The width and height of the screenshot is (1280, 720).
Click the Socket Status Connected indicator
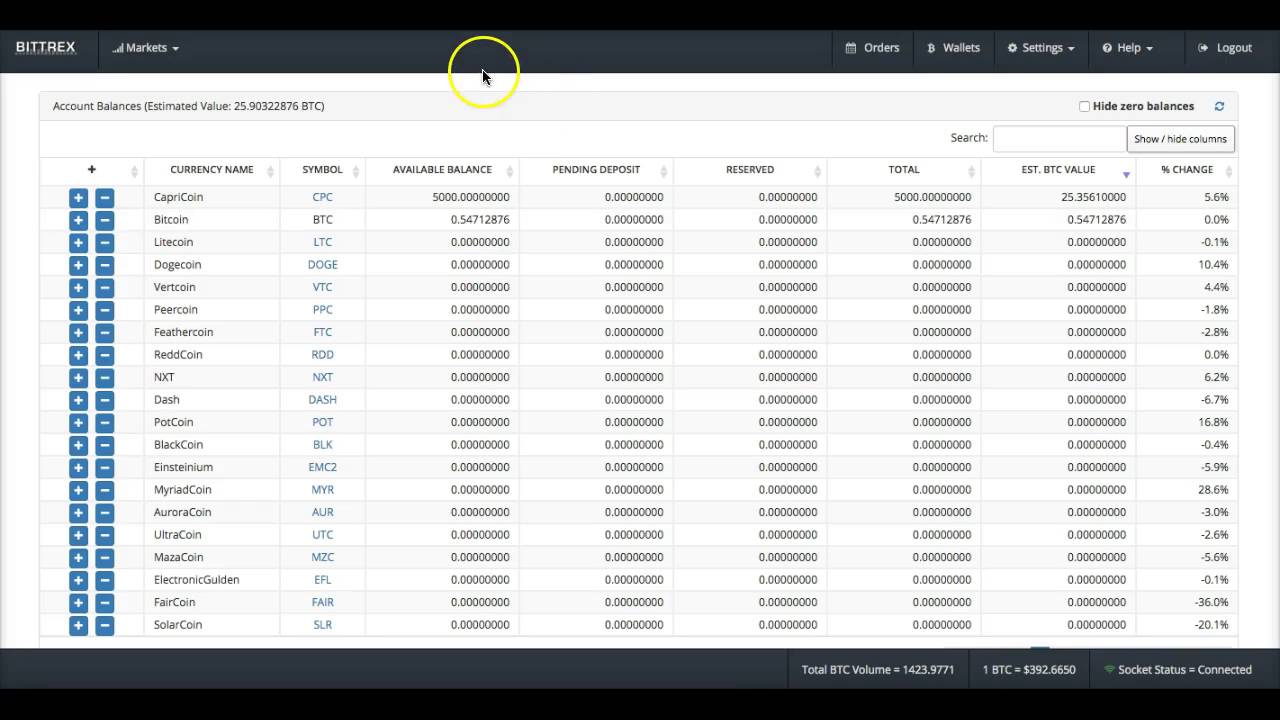[x=1177, y=670]
